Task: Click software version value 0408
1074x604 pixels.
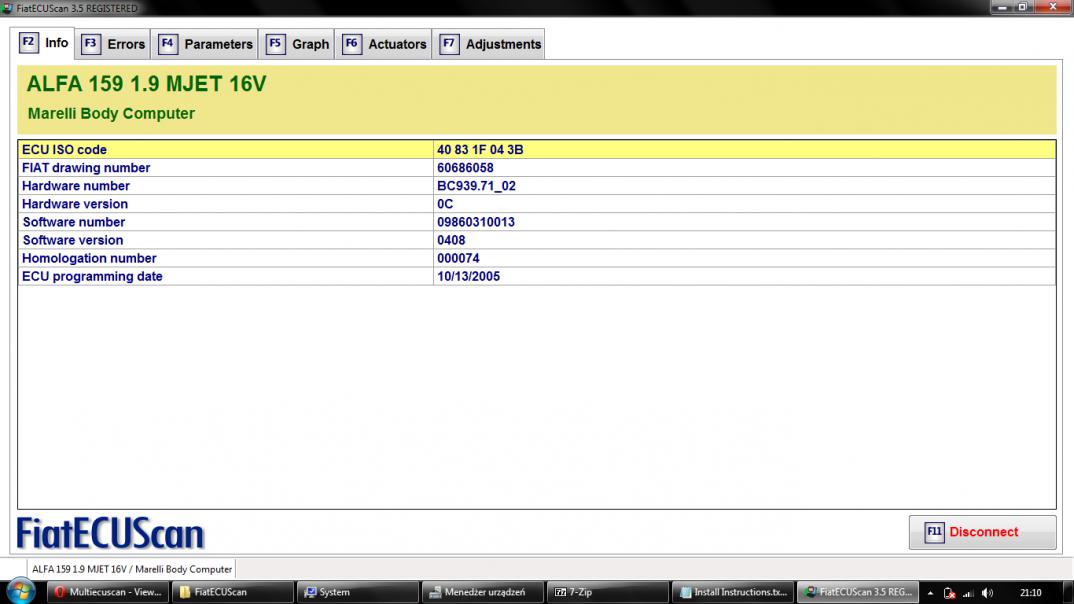Action: (451, 240)
